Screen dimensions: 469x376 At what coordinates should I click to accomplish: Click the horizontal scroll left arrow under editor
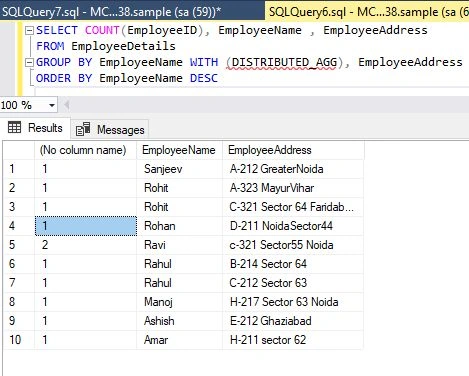coord(66,106)
